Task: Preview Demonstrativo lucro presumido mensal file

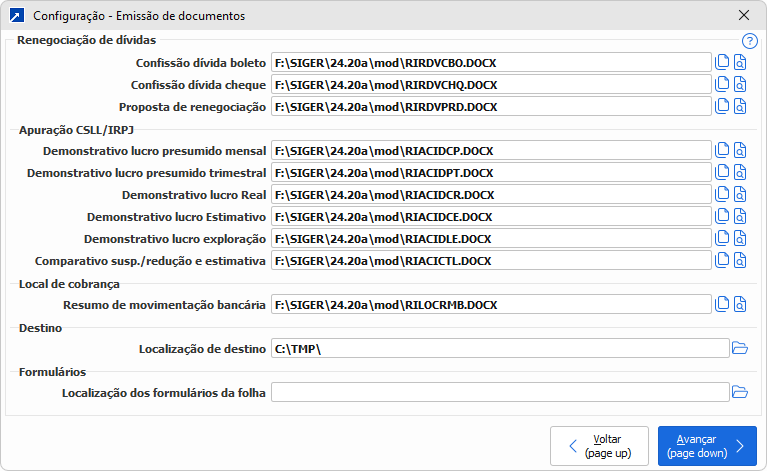Action: [740, 151]
